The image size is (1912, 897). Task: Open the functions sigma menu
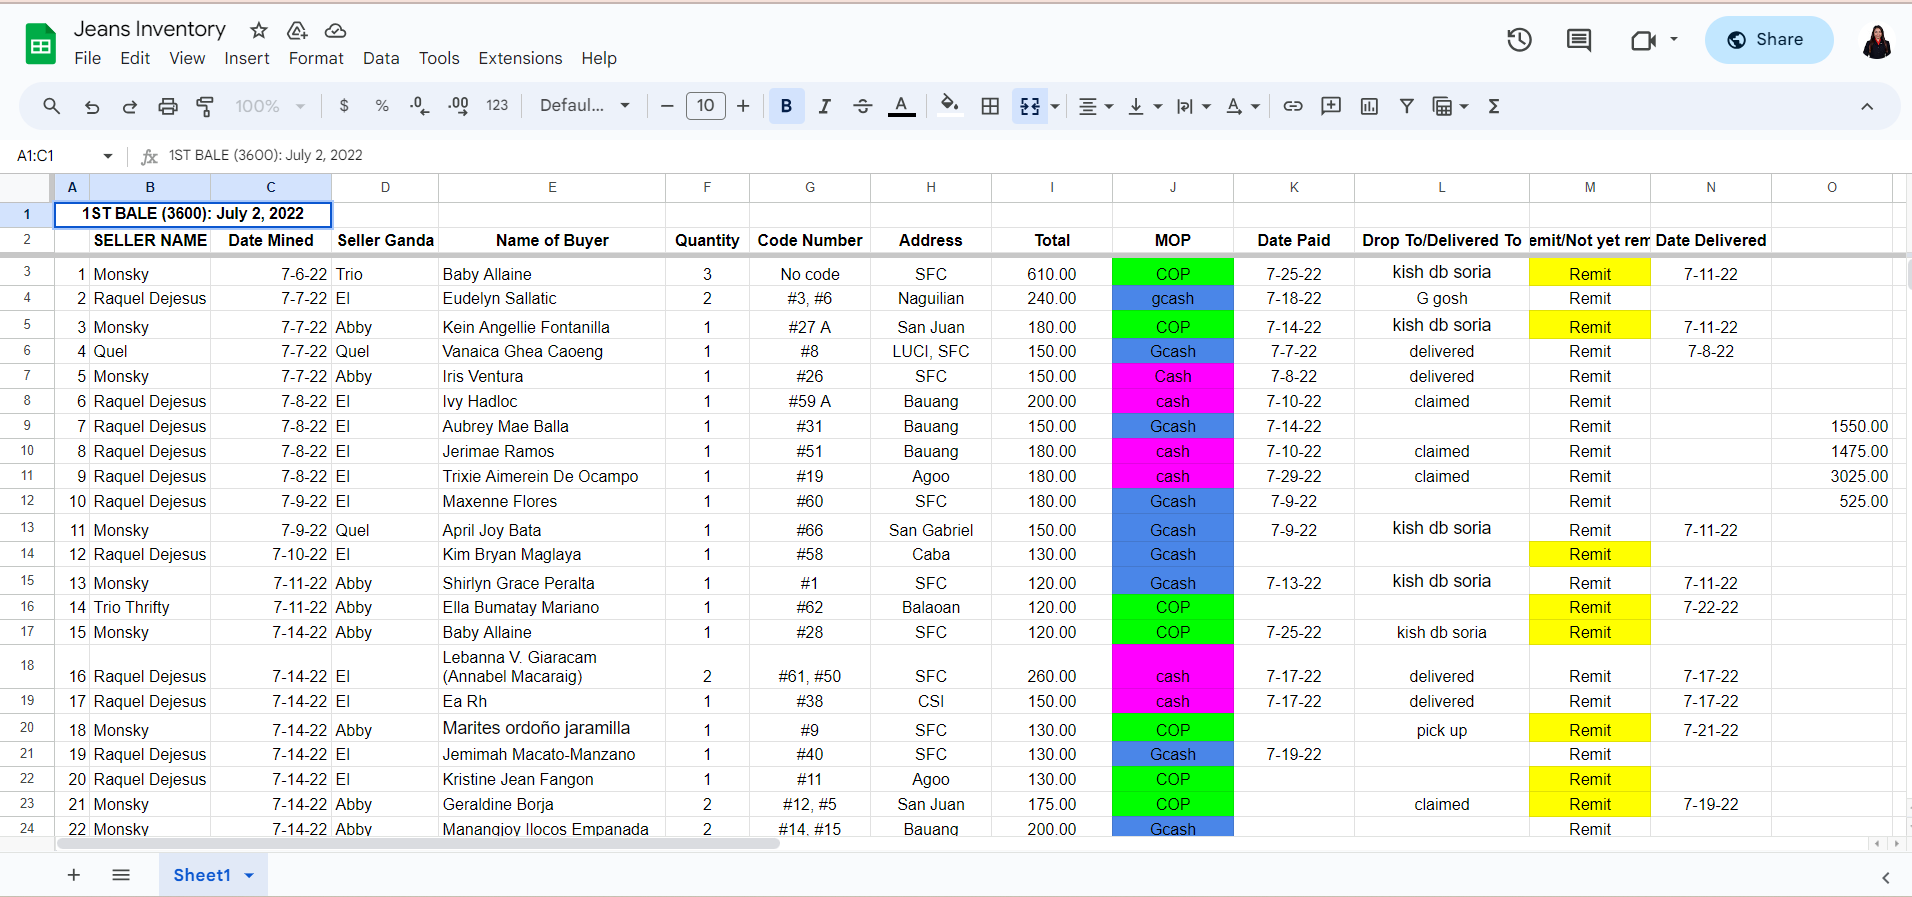click(x=1494, y=106)
